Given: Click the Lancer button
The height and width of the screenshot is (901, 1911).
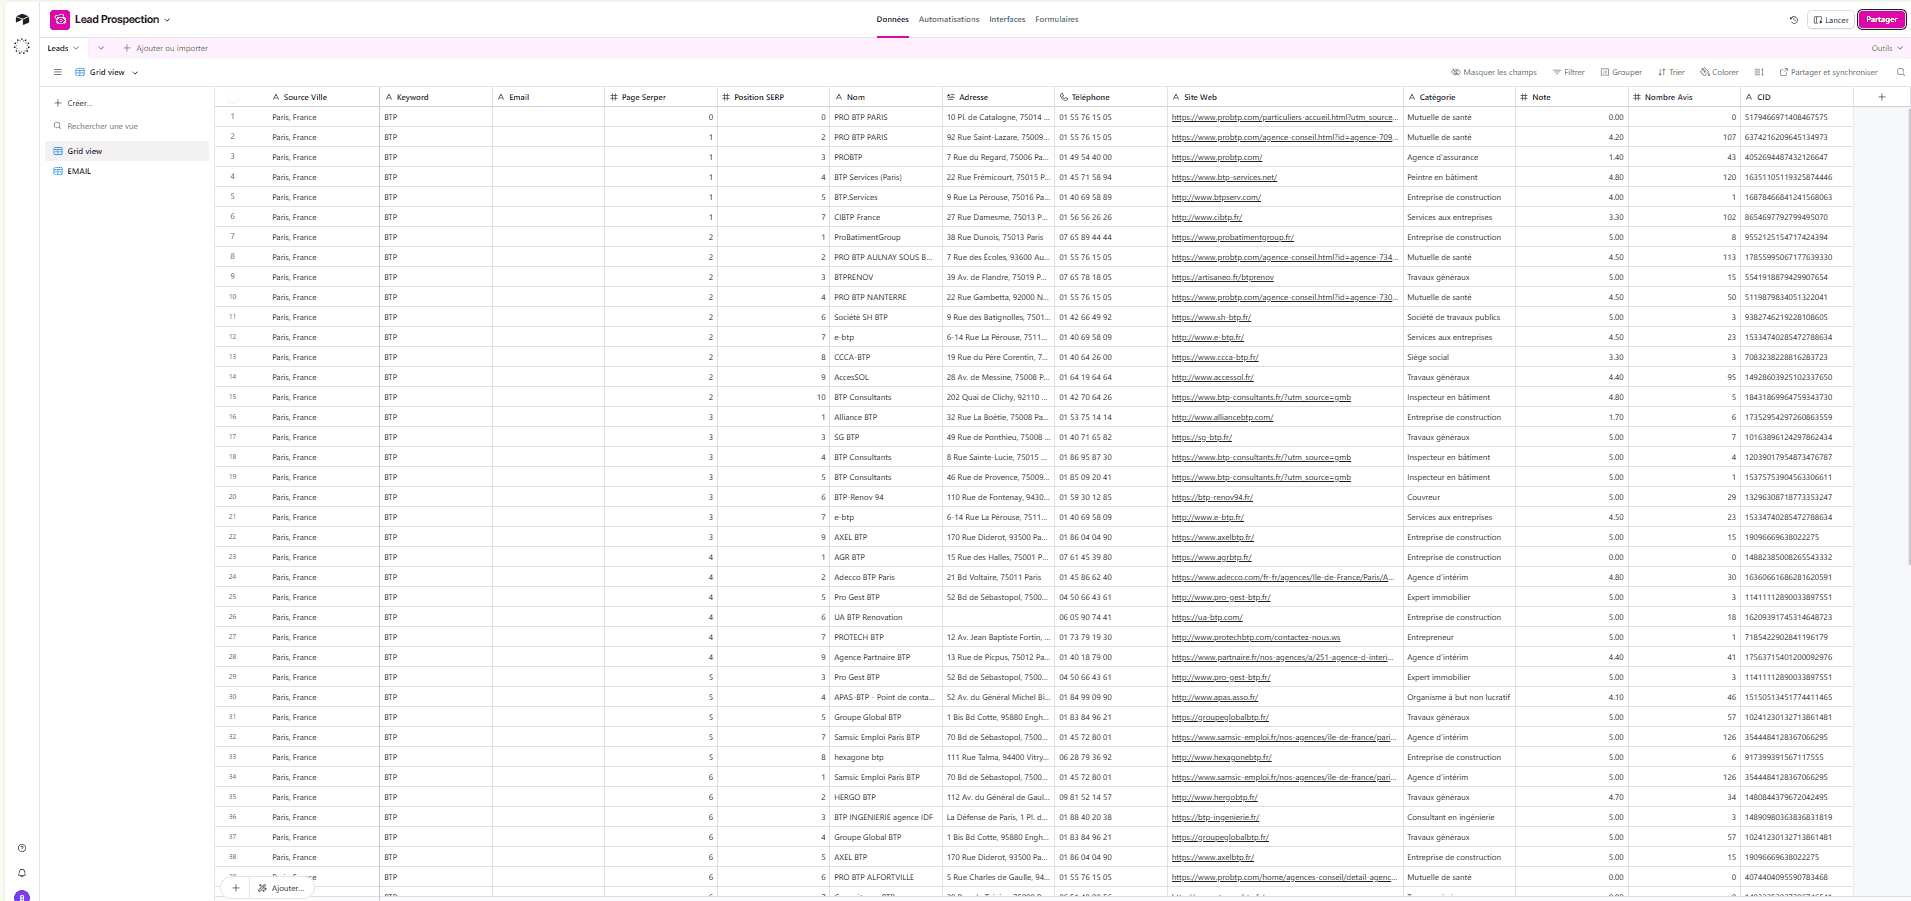Looking at the screenshot, I should point(1831,19).
